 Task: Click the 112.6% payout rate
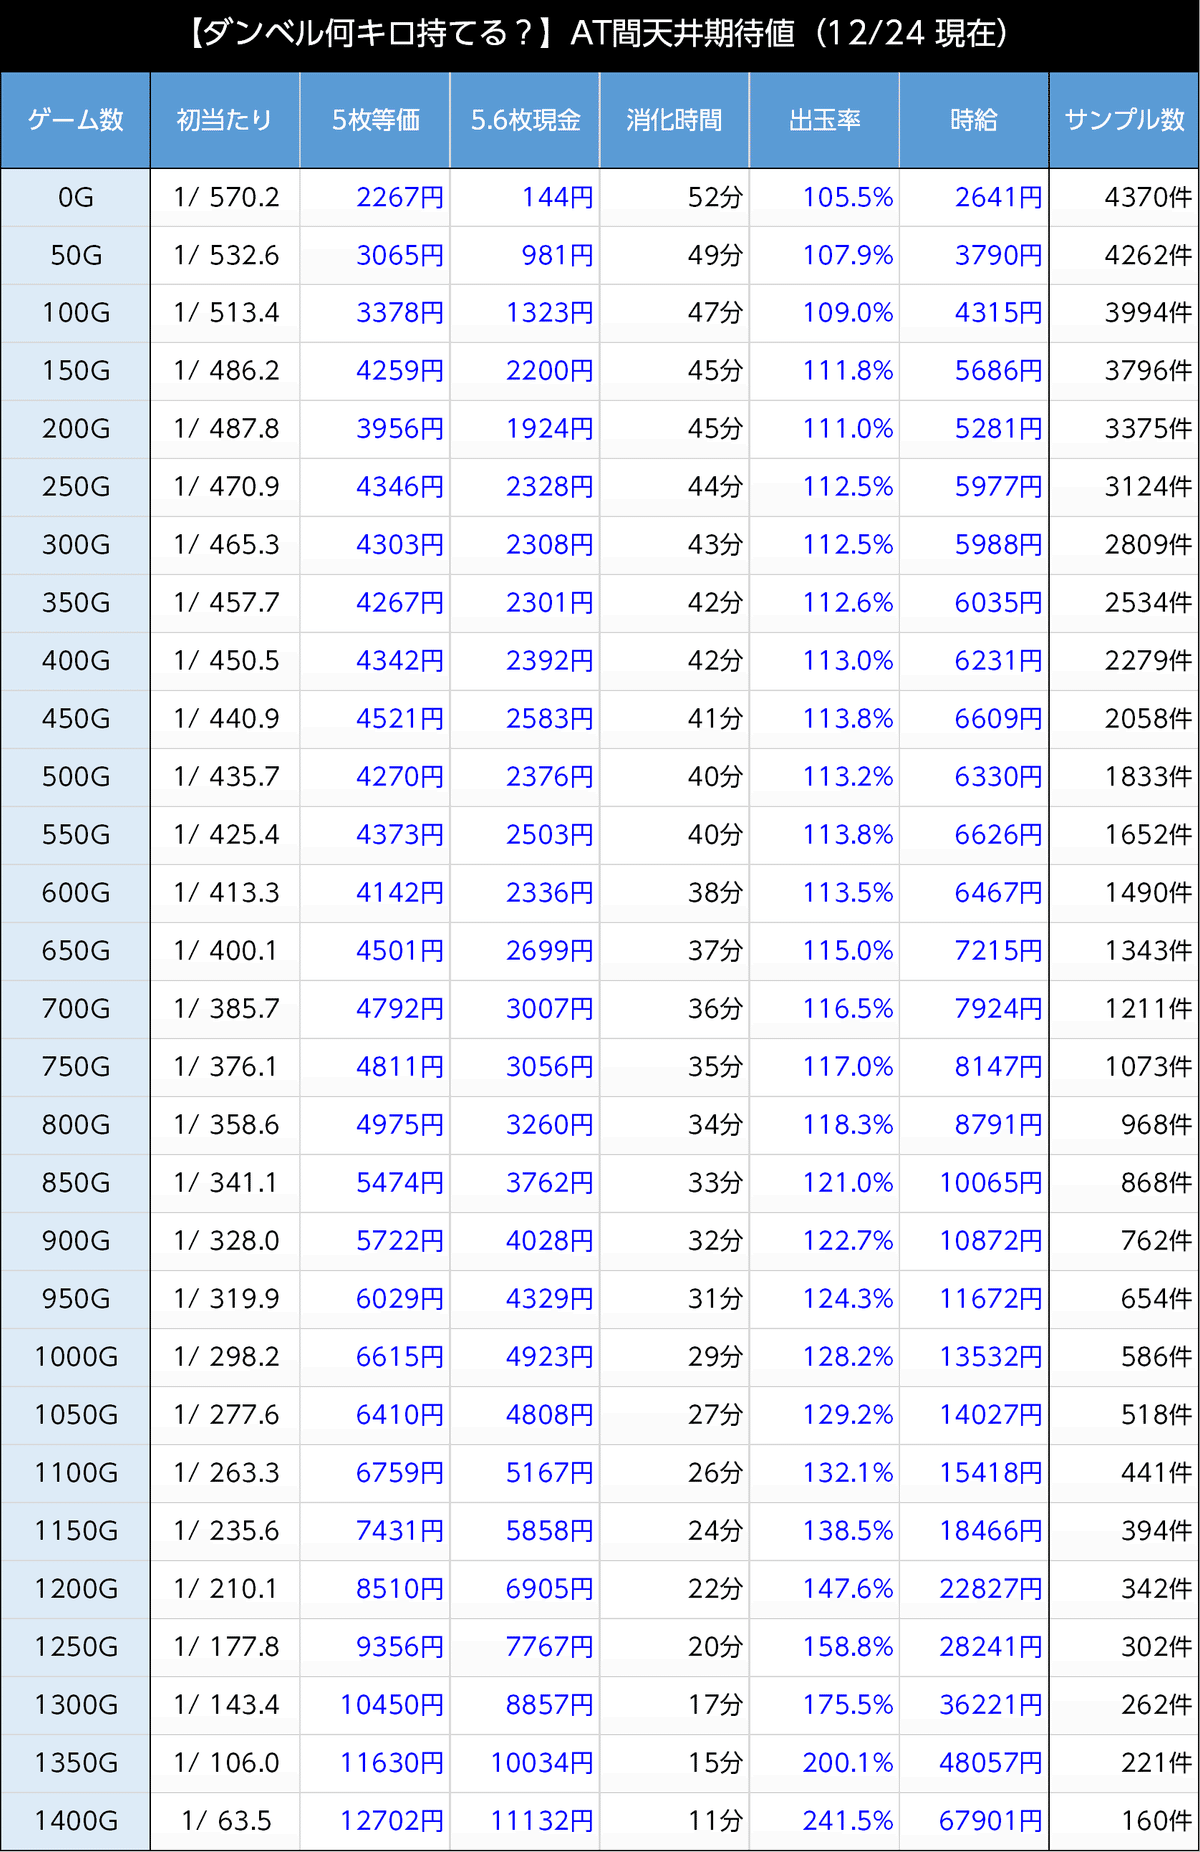click(848, 604)
